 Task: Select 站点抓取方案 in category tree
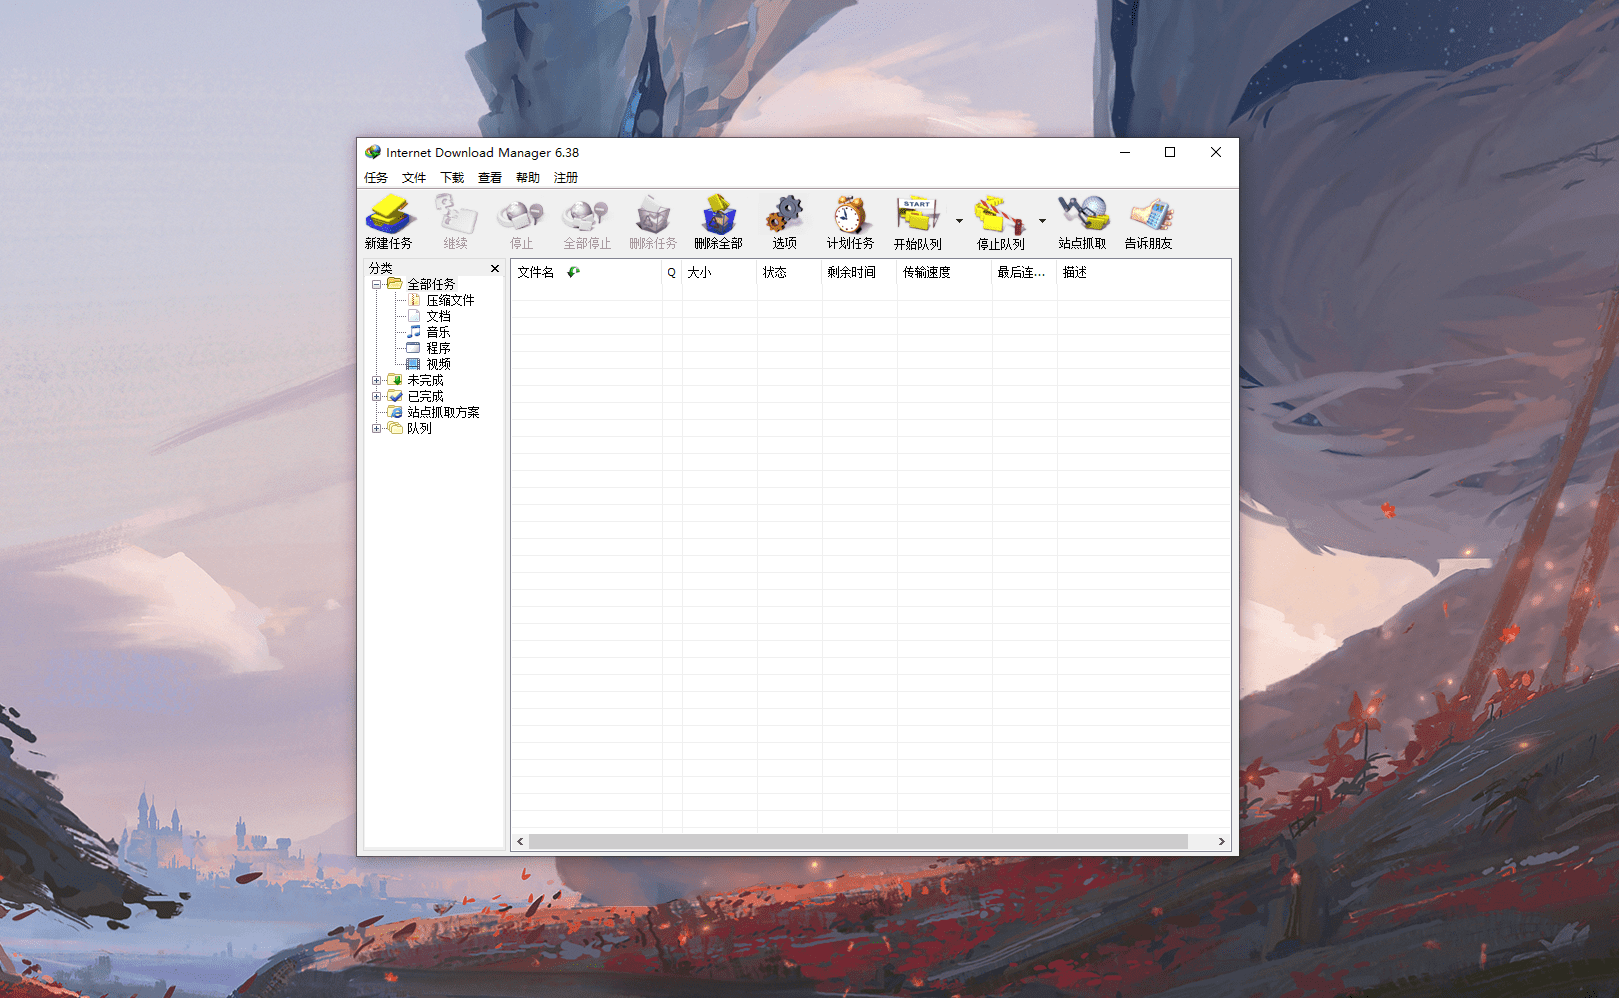443,412
